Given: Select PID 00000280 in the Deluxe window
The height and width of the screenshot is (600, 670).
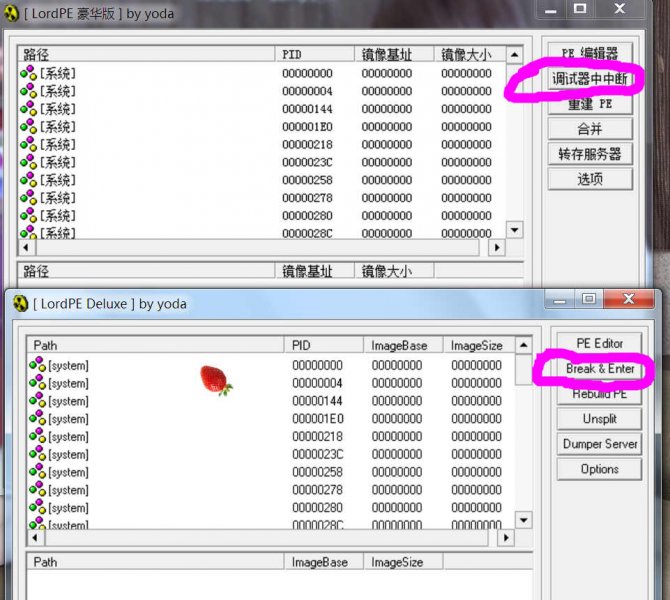Looking at the screenshot, I should point(317,507).
